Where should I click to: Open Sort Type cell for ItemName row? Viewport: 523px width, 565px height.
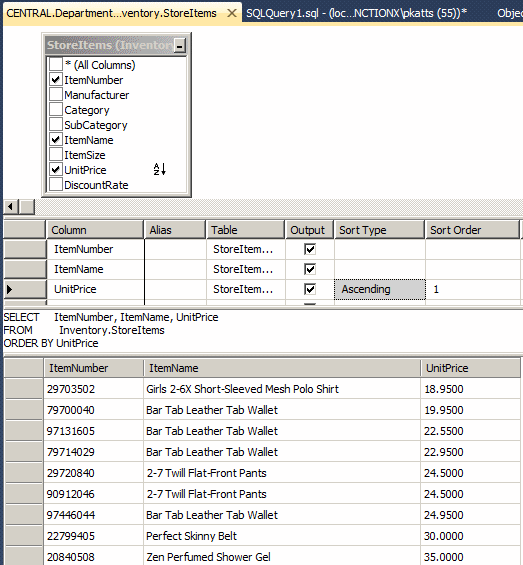(380, 269)
